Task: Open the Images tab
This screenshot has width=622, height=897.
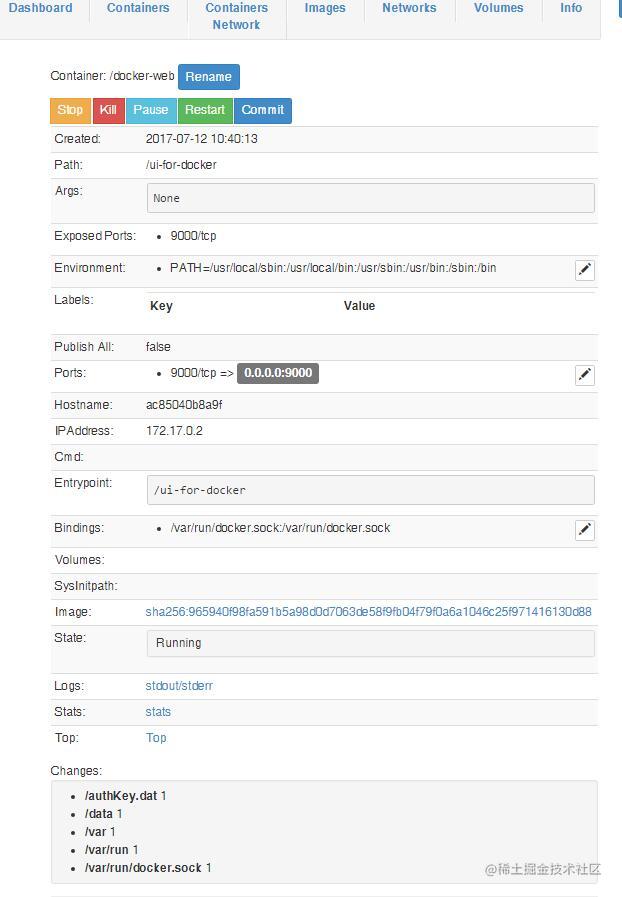Action: tap(324, 8)
